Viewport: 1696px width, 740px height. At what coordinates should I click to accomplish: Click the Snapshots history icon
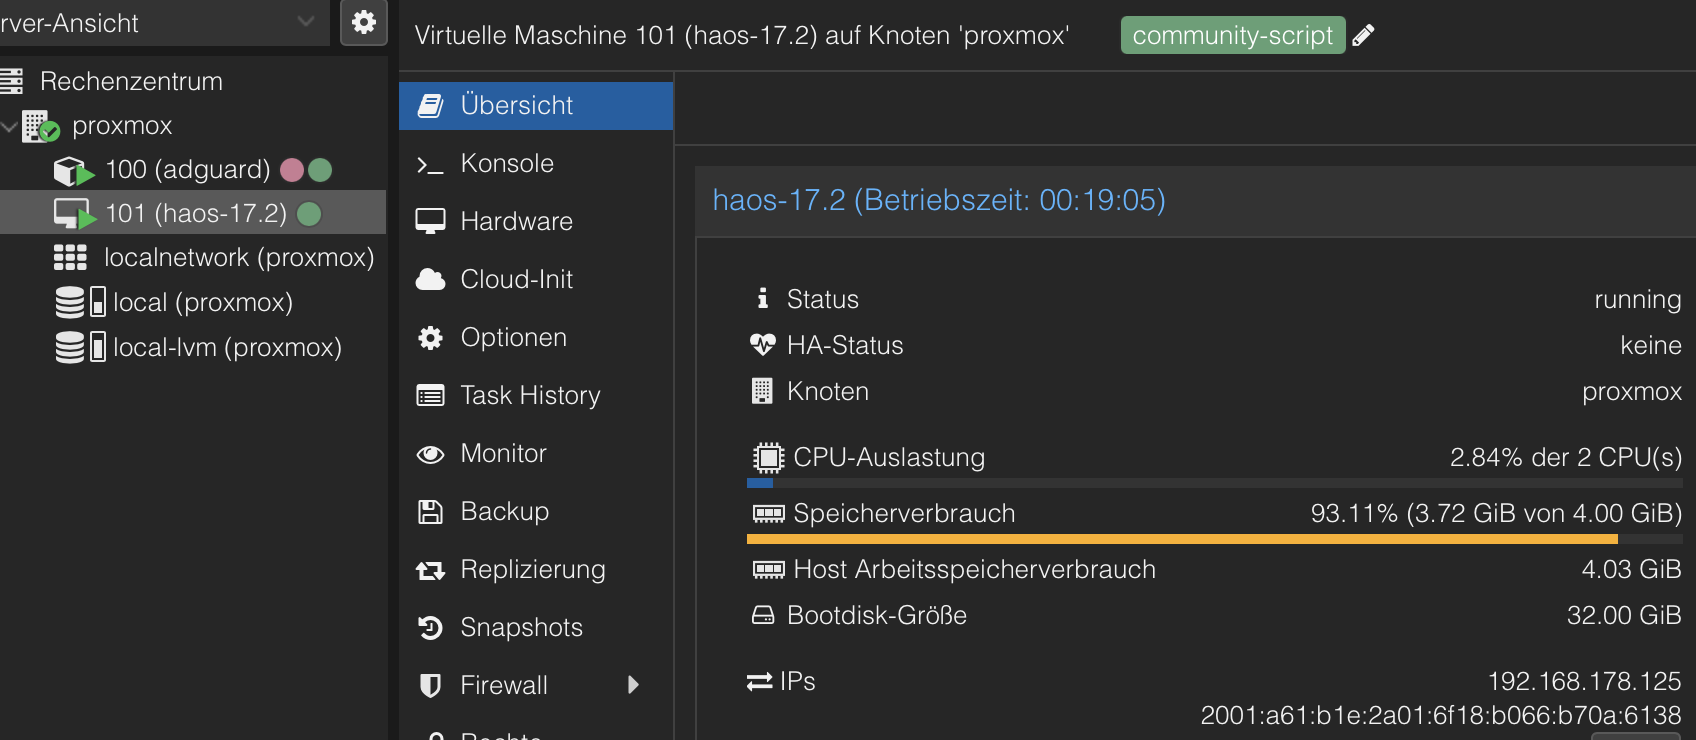point(430,628)
